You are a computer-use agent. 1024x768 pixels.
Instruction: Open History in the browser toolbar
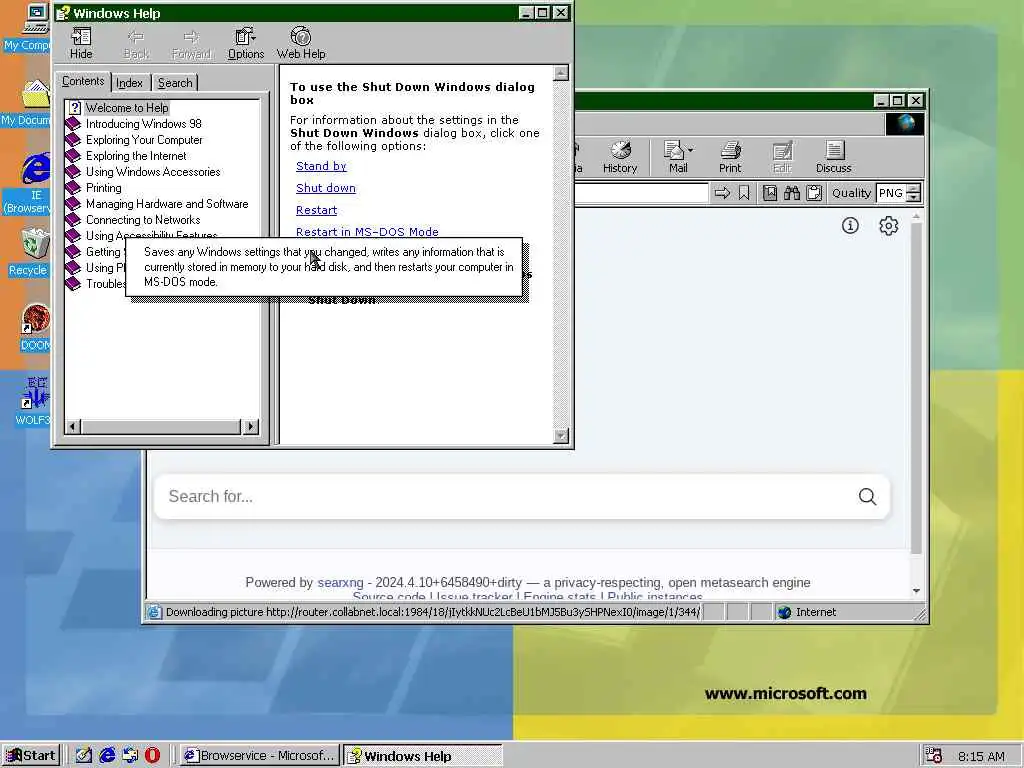click(620, 157)
